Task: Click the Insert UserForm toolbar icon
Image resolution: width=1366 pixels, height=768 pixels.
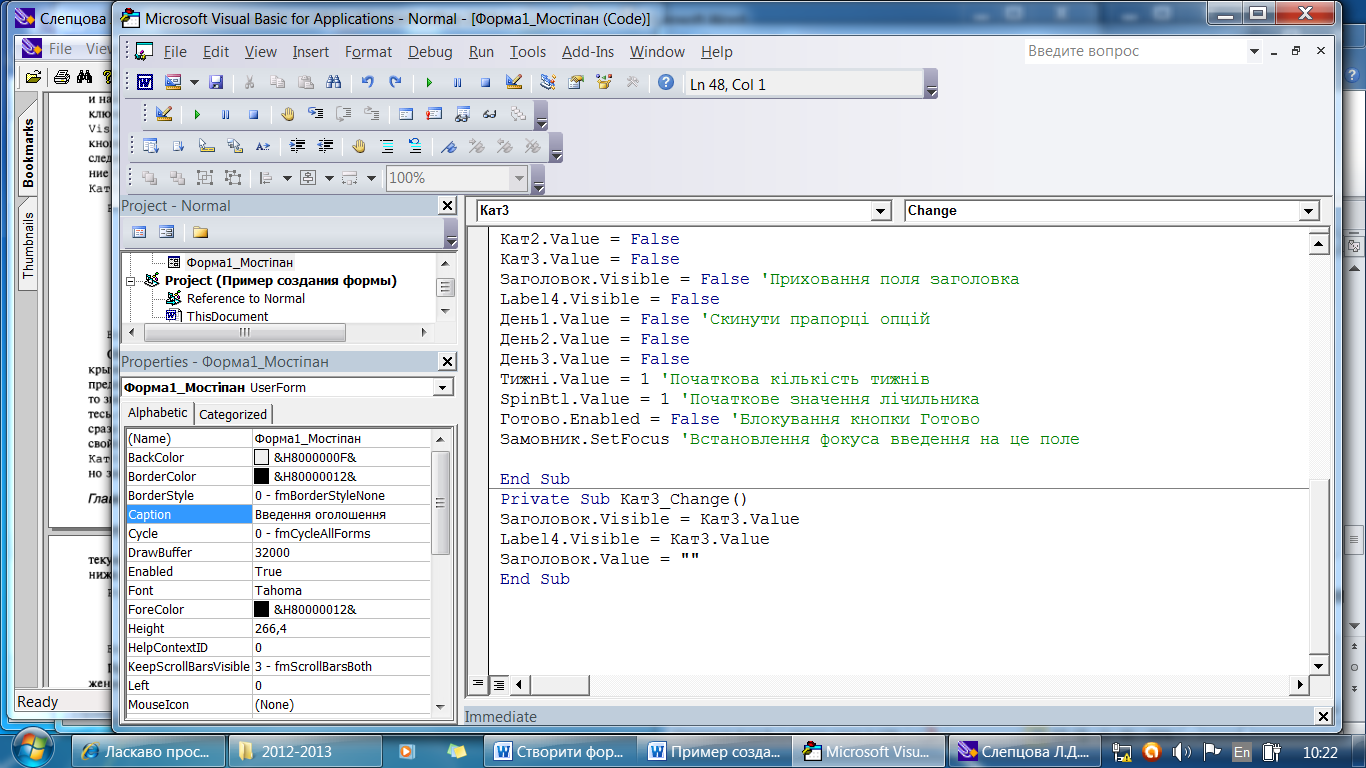Action: 173,83
